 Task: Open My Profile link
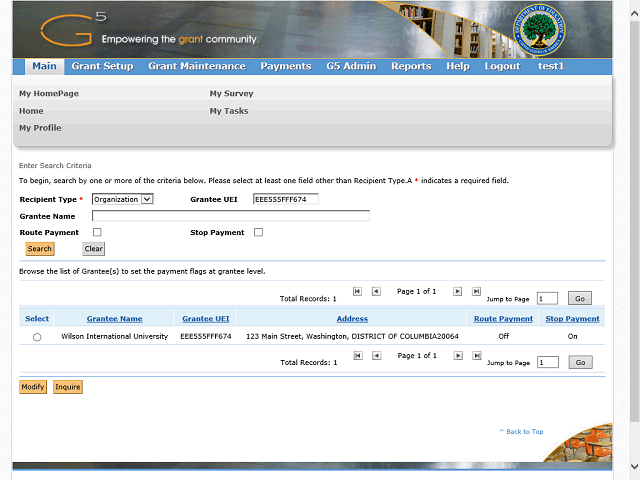coord(40,128)
